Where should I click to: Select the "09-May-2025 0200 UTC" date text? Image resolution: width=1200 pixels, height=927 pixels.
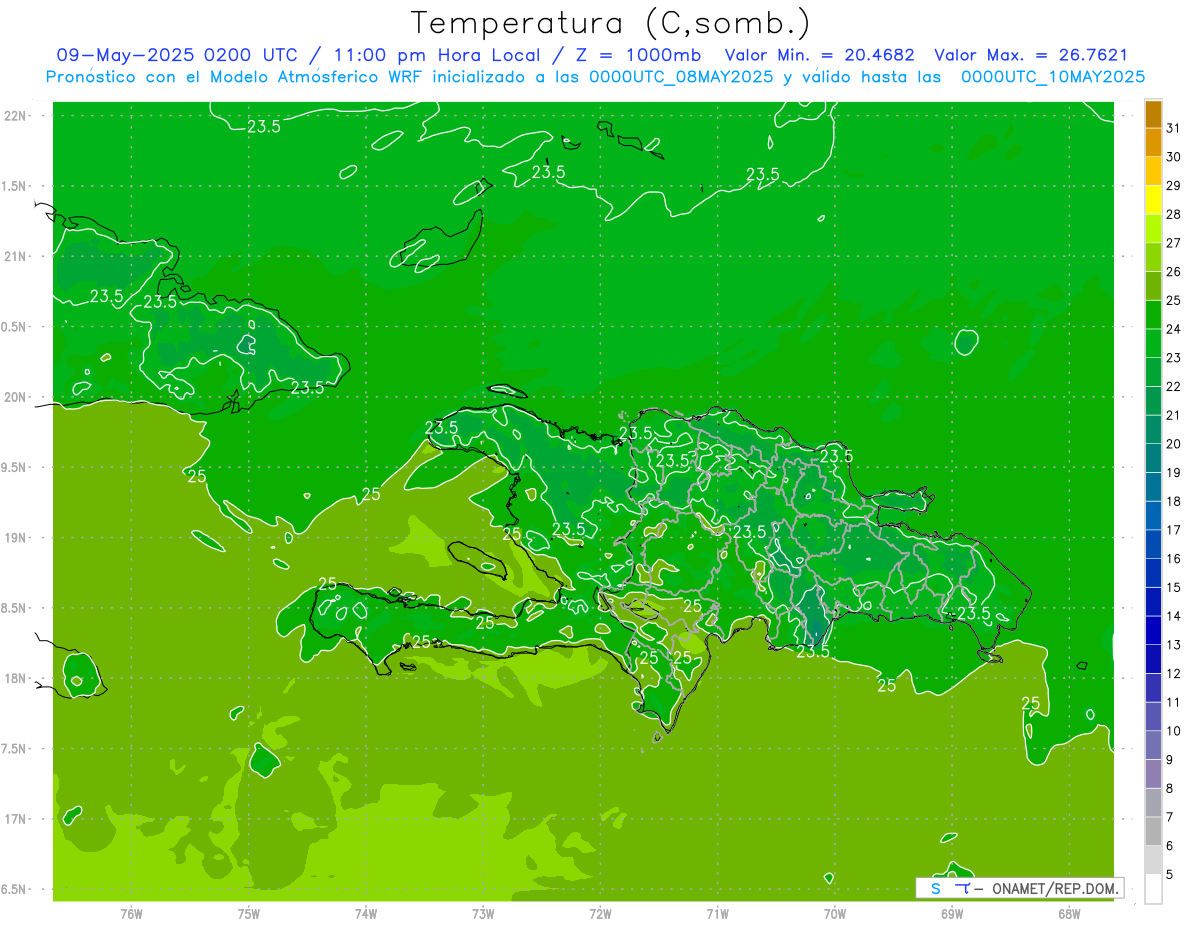(181, 56)
